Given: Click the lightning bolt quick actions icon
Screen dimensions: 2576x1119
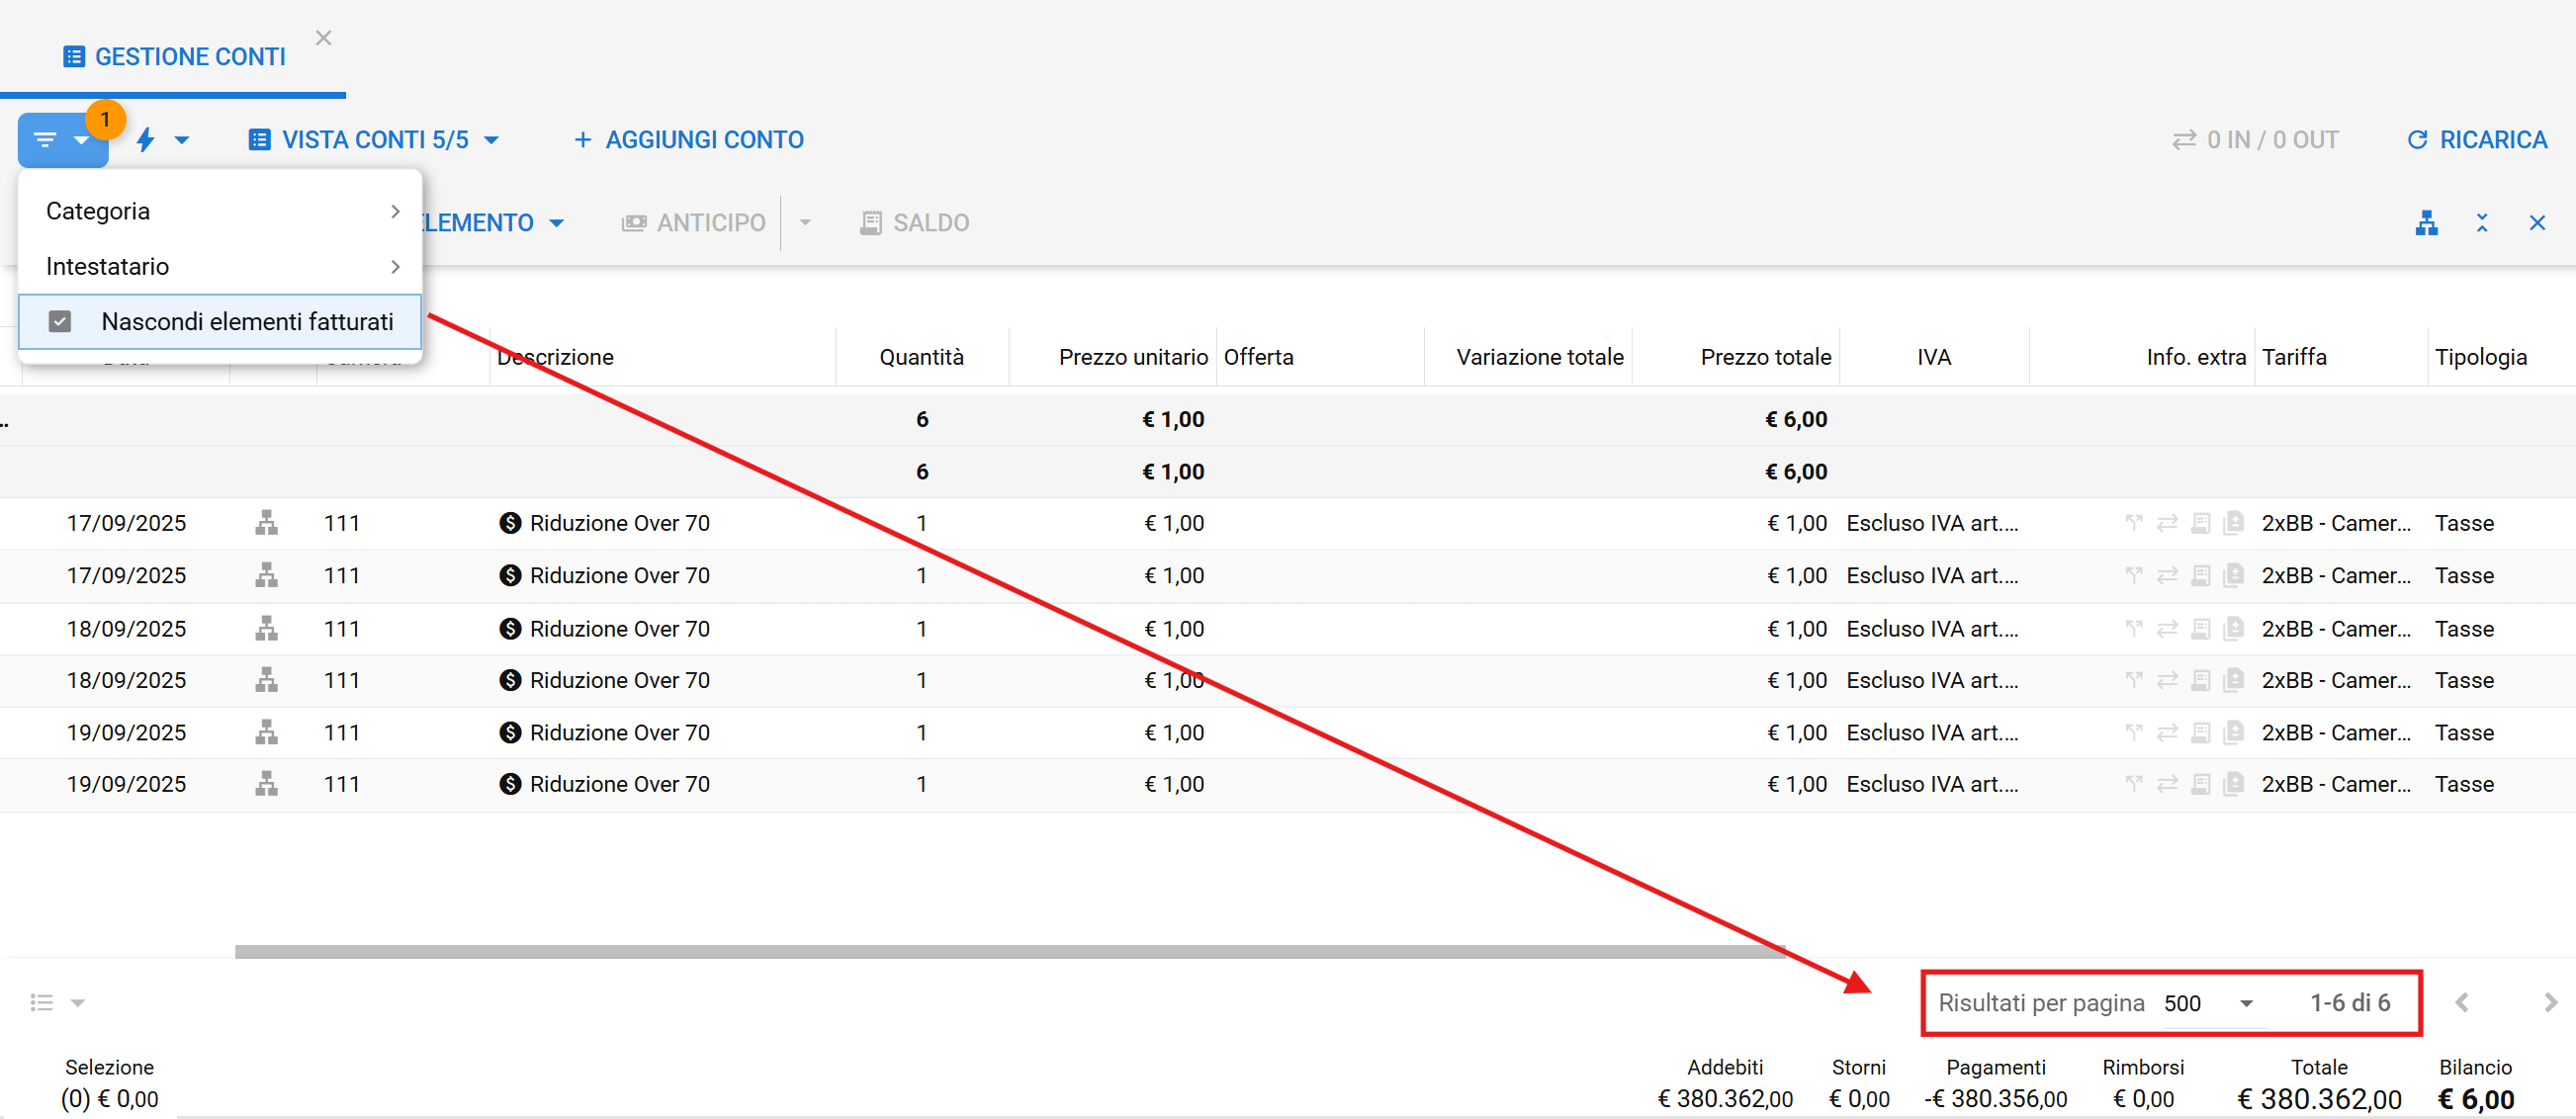Looking at the screenshot, I should (x=146, y=140).
